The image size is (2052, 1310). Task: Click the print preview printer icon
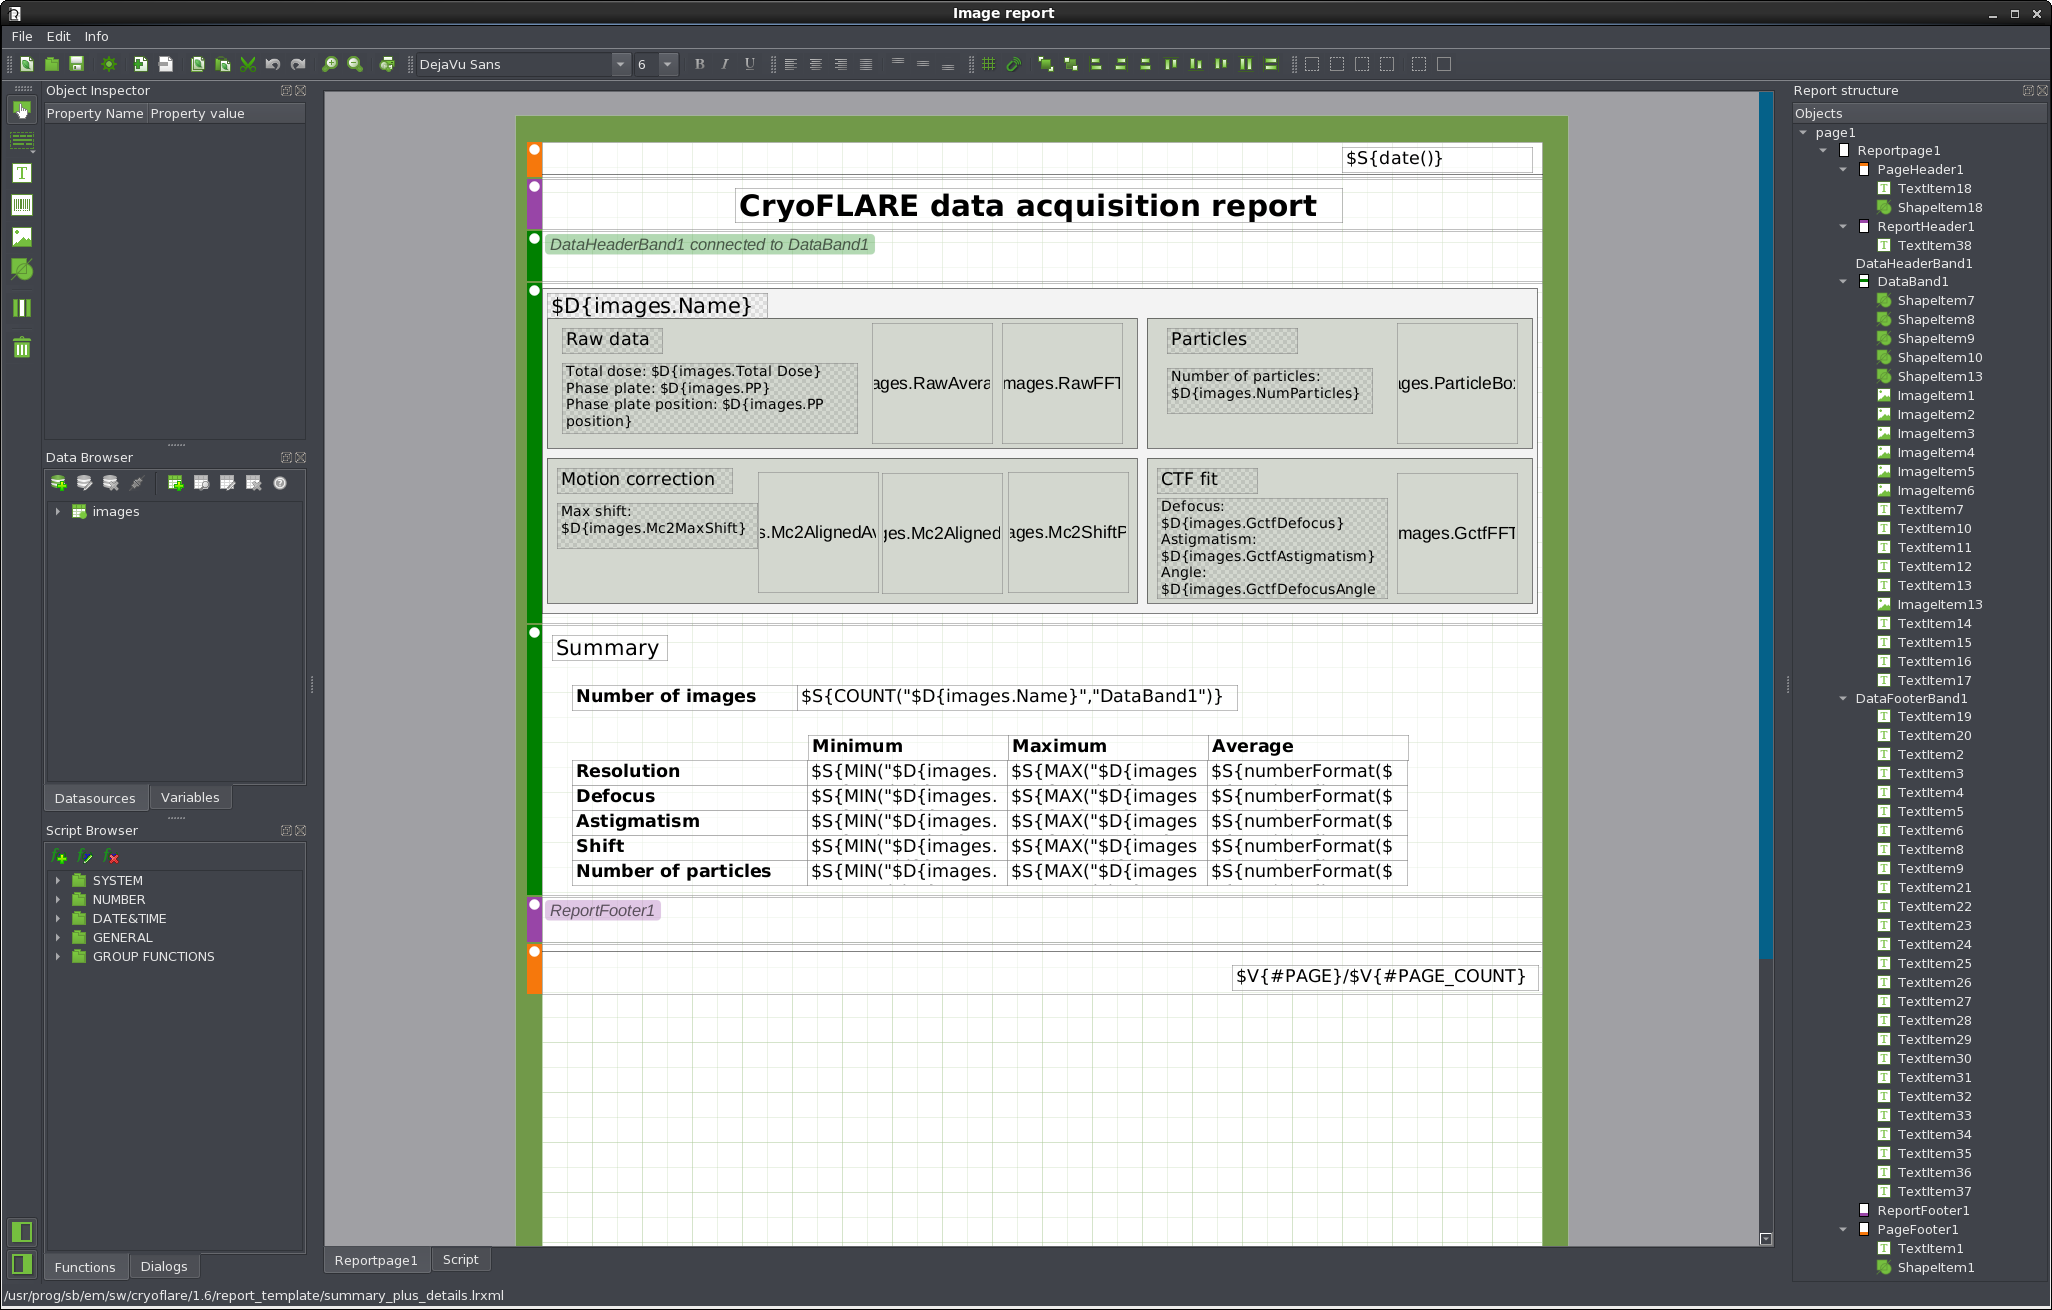pyautogui.click(x=387, y=64)
